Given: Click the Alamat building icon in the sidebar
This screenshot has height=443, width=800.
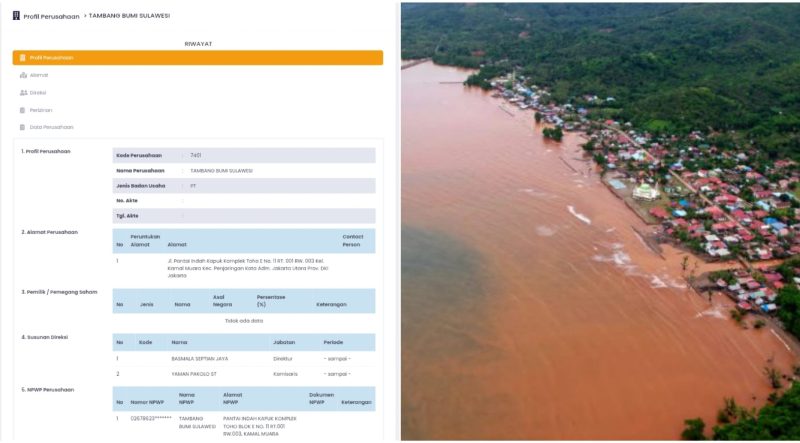Looking at the screenshot, I should click(23, 75).
